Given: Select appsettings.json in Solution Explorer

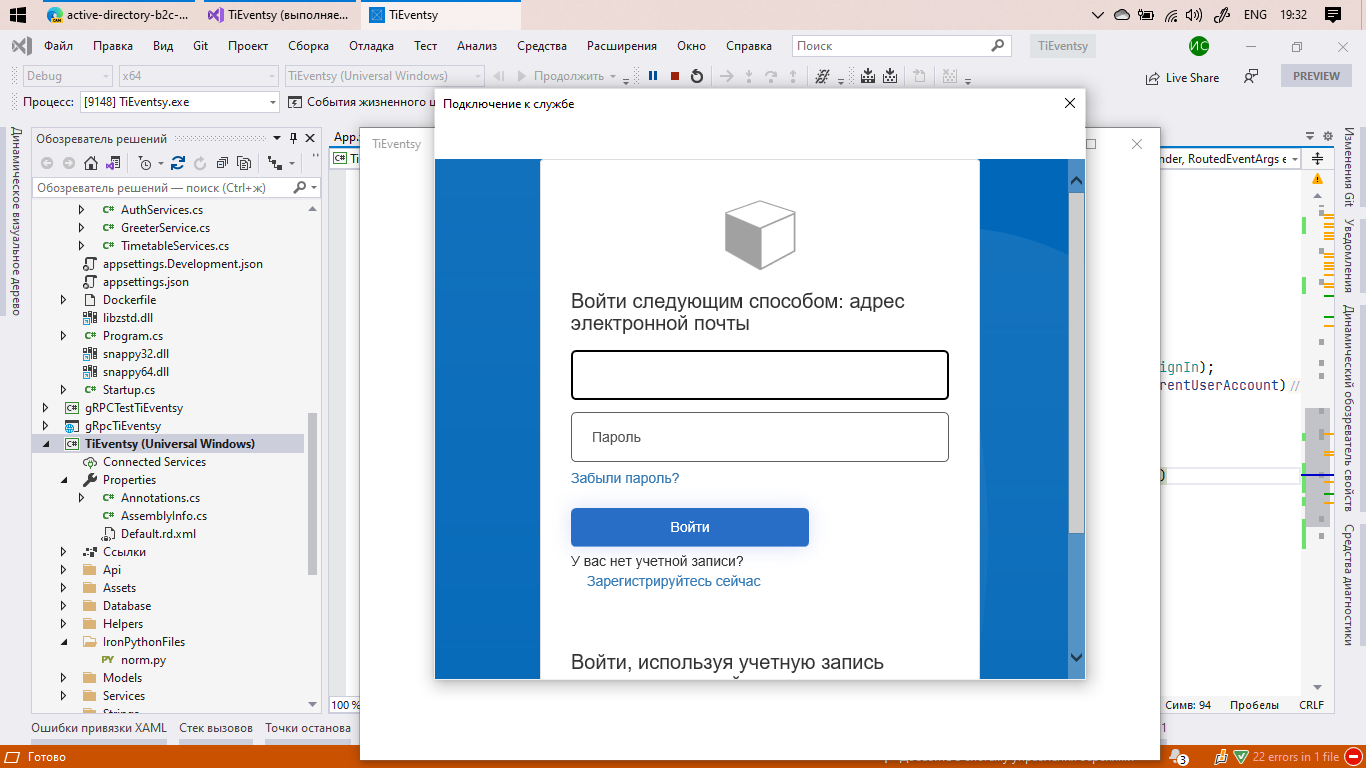Looking at the screenshot, I should (x=146, y=282).
